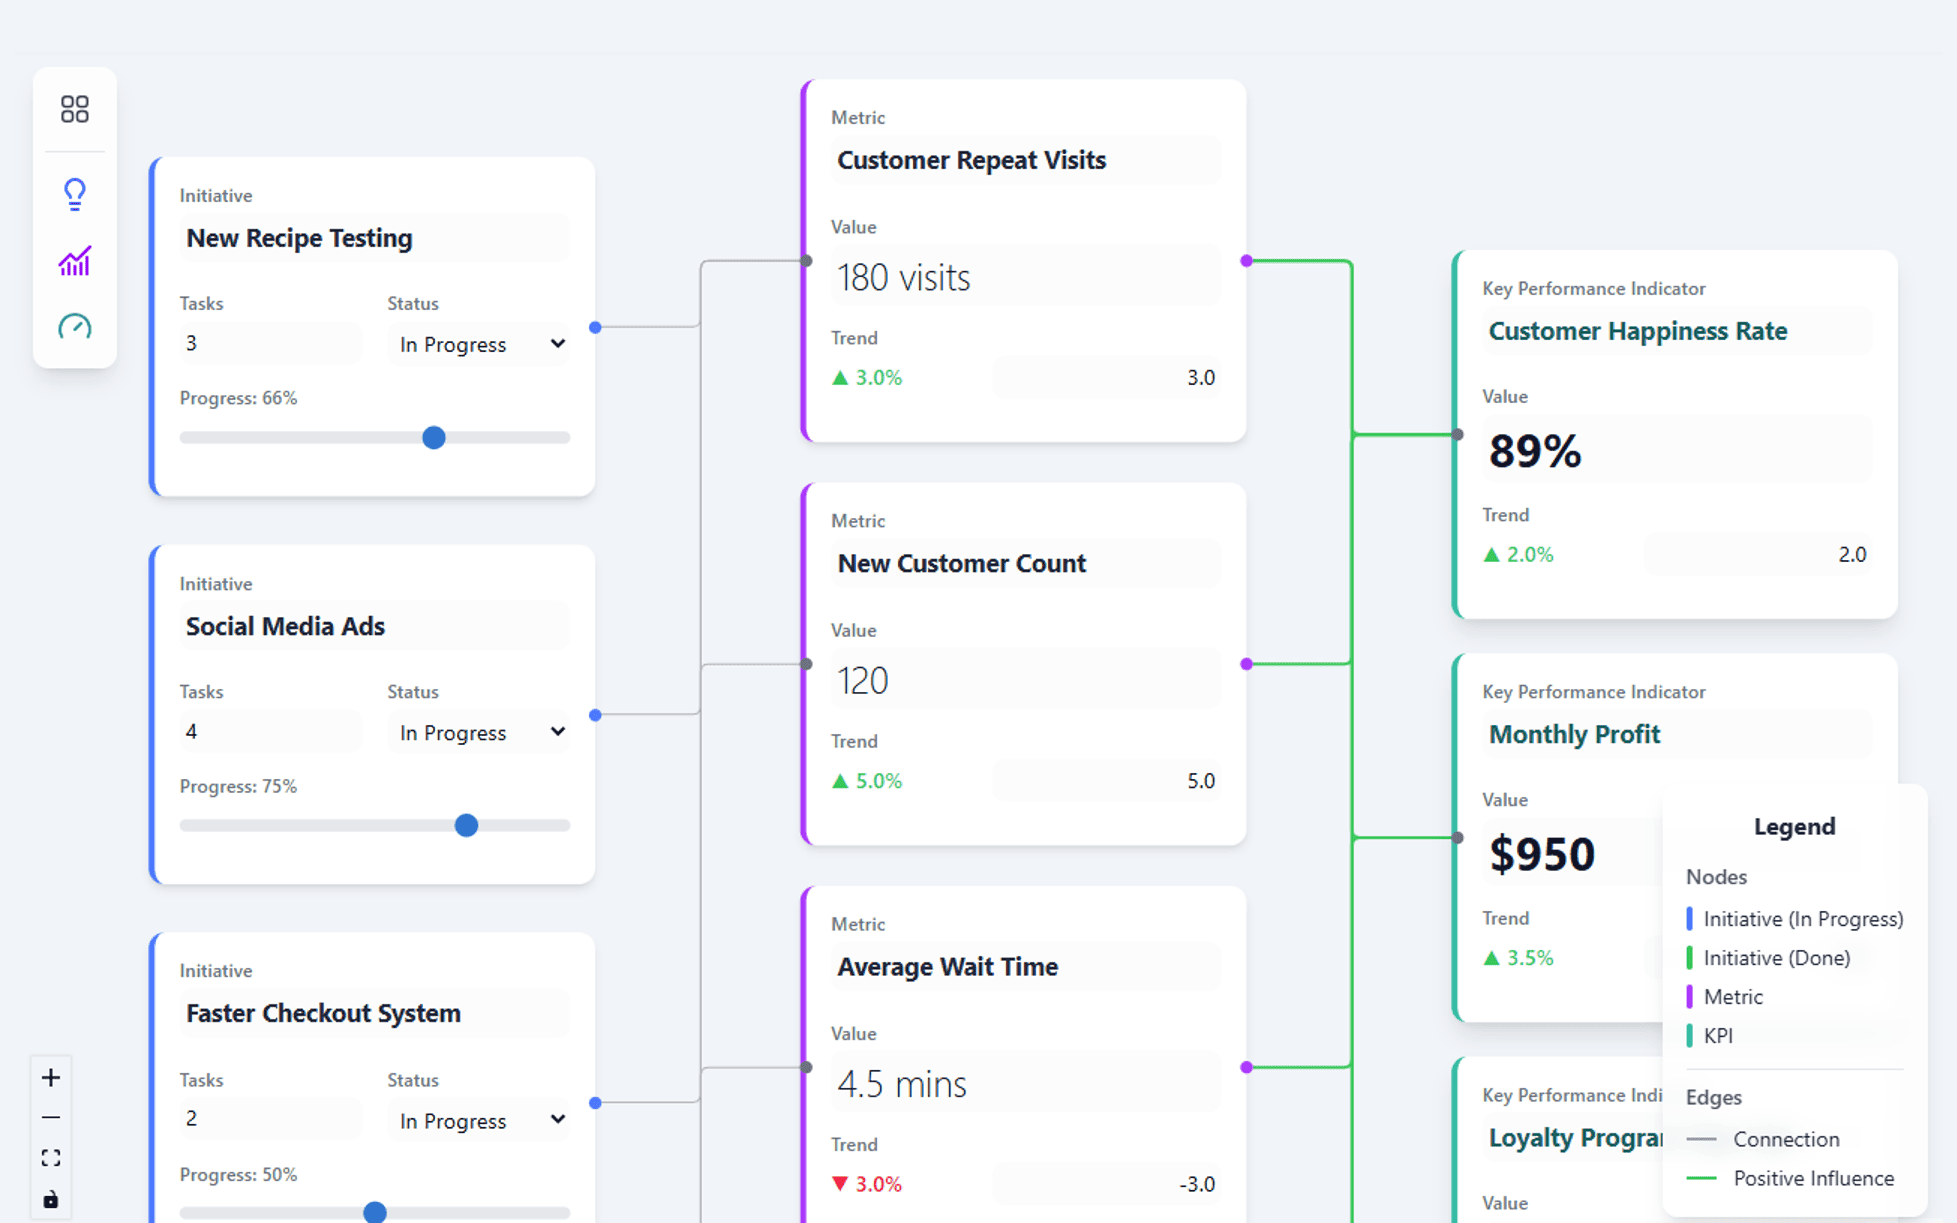Zoom in with the plus control
Screen dimensions: 1957x1223
[51, 1077]
